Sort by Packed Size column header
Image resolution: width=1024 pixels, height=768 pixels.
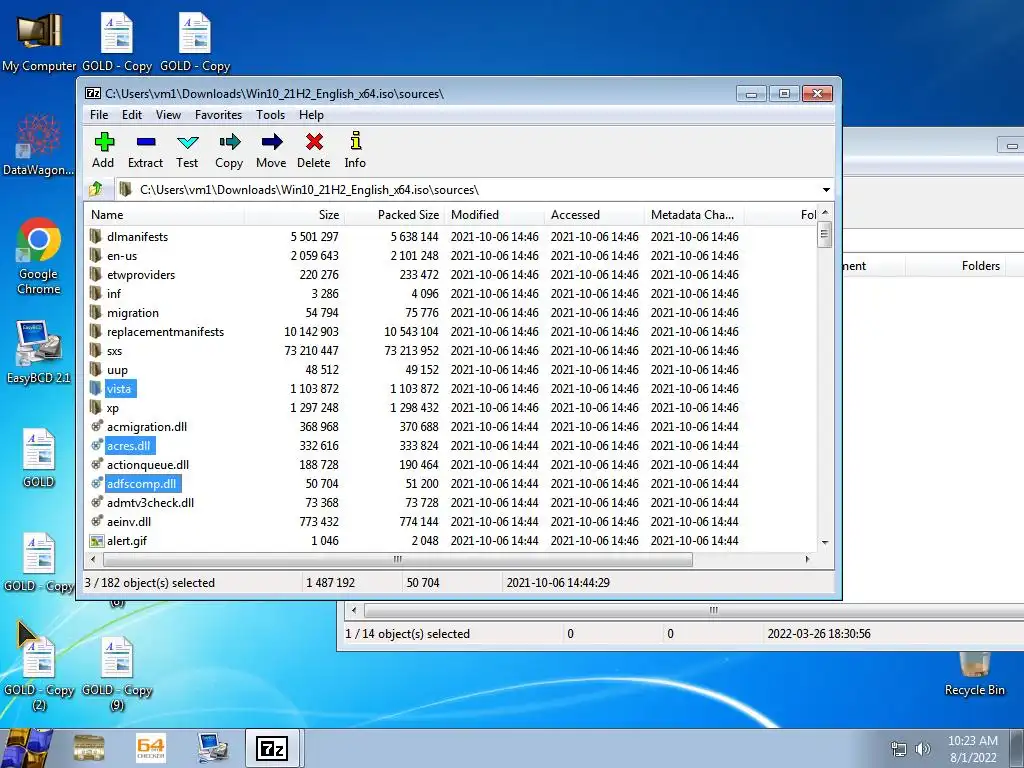pos(394,214)
